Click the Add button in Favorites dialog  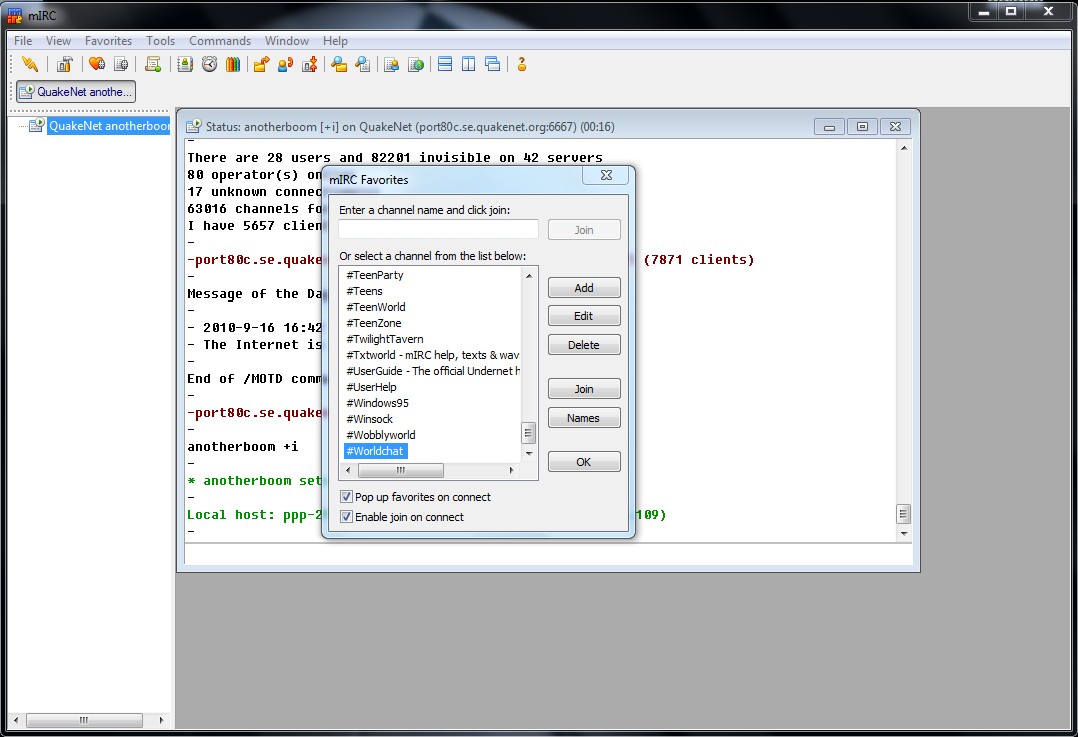click(x=584, y=287)
